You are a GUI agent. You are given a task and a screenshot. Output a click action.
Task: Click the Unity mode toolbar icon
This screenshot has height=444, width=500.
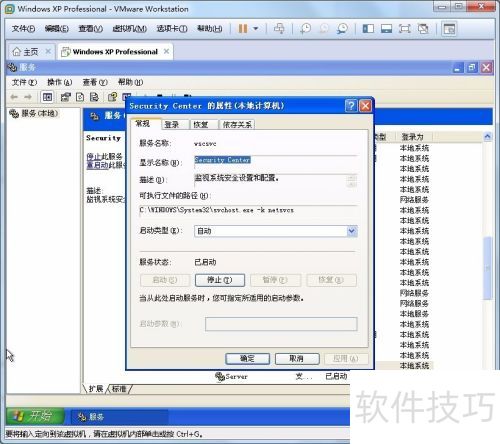click(423, 29)
